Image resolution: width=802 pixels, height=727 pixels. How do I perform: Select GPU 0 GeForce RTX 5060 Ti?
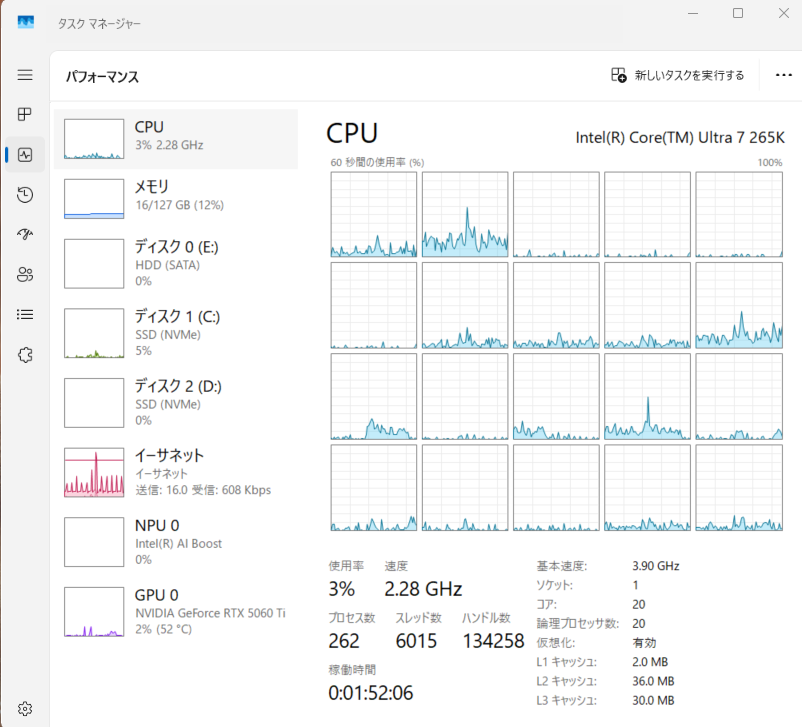coord(176,611)
